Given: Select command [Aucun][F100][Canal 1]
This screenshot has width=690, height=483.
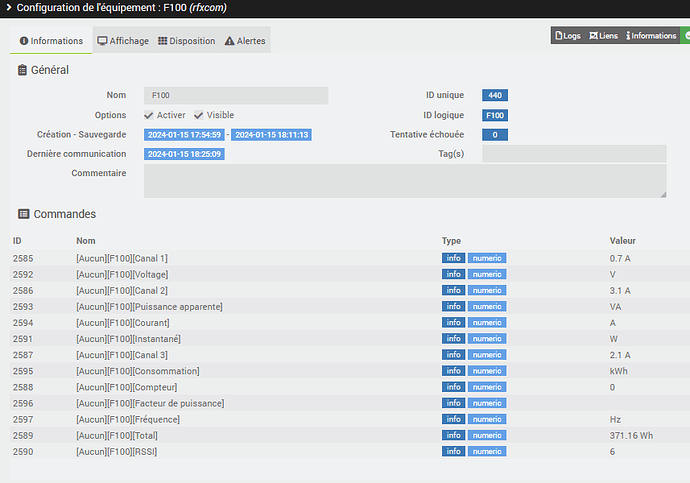Looking at the screenshot, I should coord(122,258).
